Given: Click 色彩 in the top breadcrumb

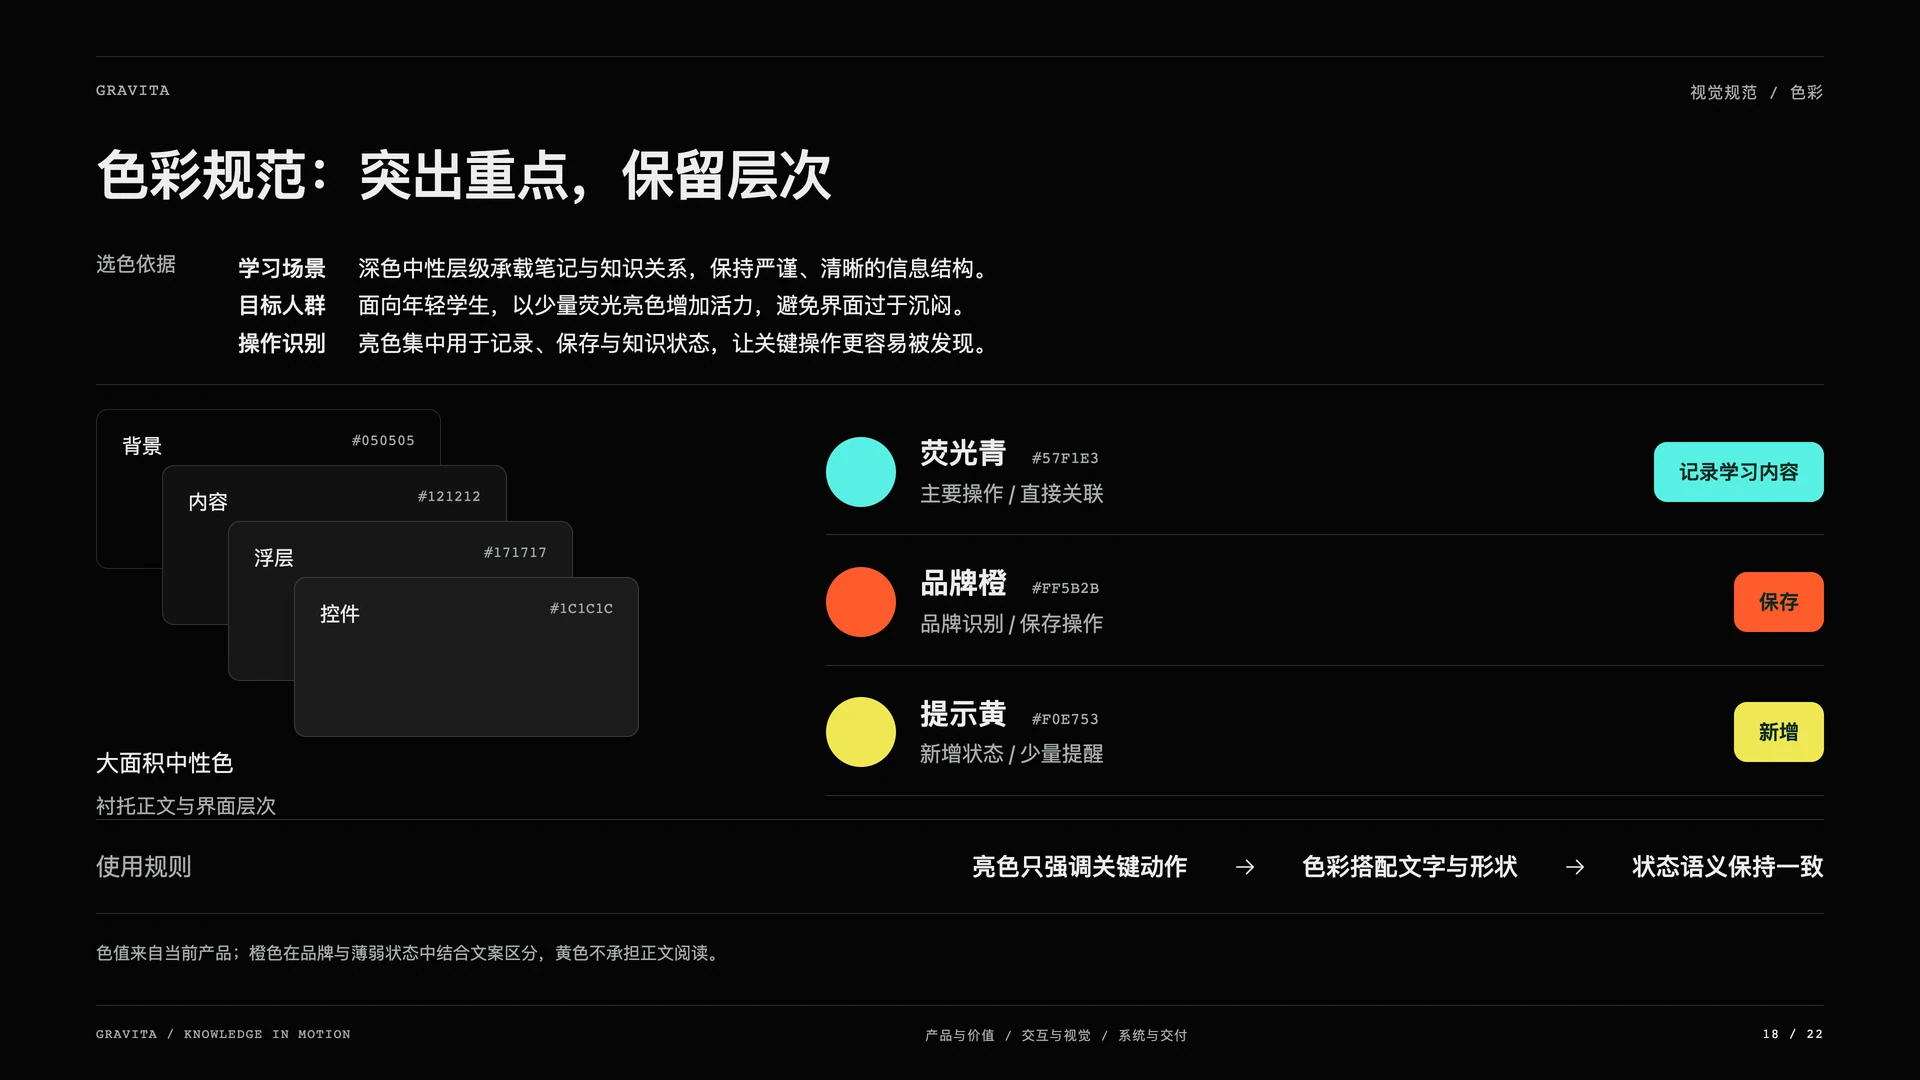Looking at the screenshot, I should 1806,92.
